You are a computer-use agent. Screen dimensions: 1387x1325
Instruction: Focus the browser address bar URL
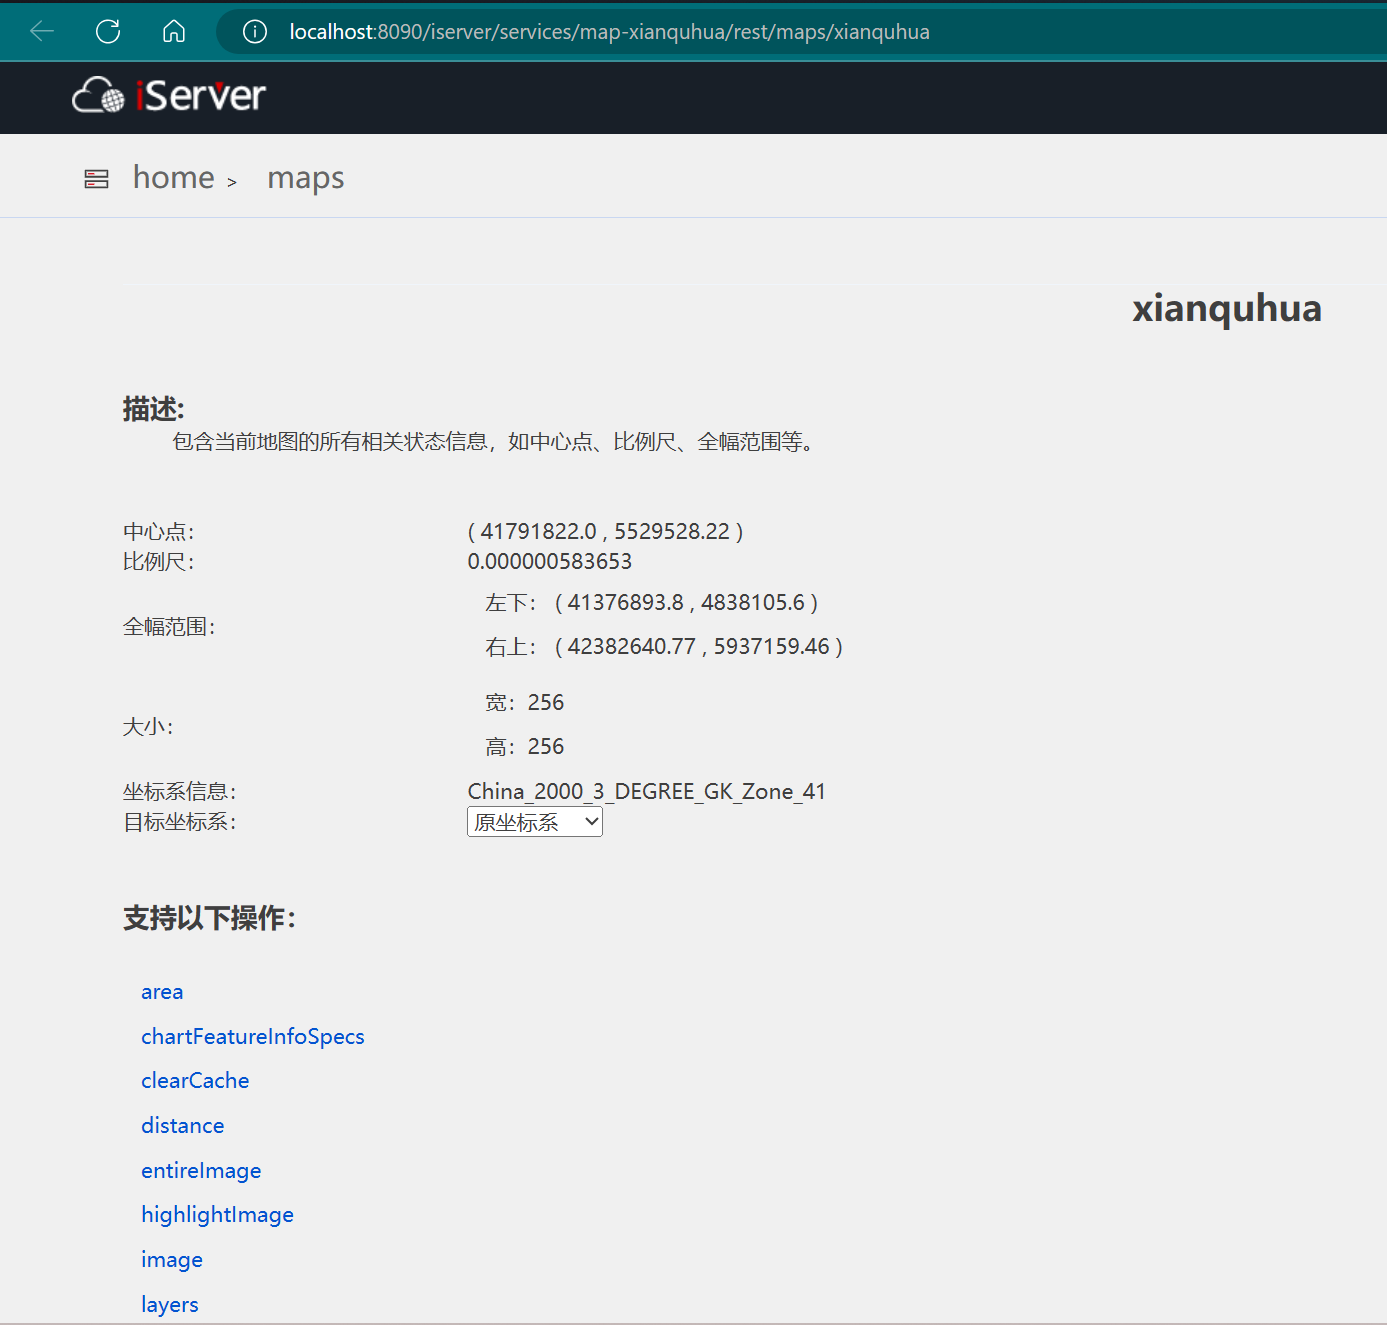pos(609,32)
